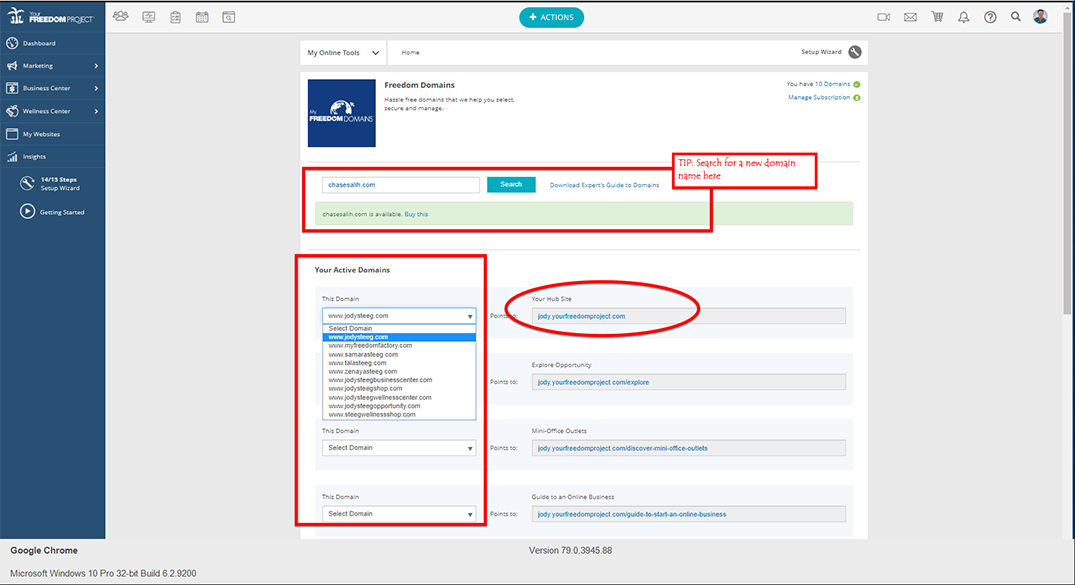Go to My Websites in sidebar
Image resolution: width=1075 pixels, height=585 pixels.
(53, 134)
